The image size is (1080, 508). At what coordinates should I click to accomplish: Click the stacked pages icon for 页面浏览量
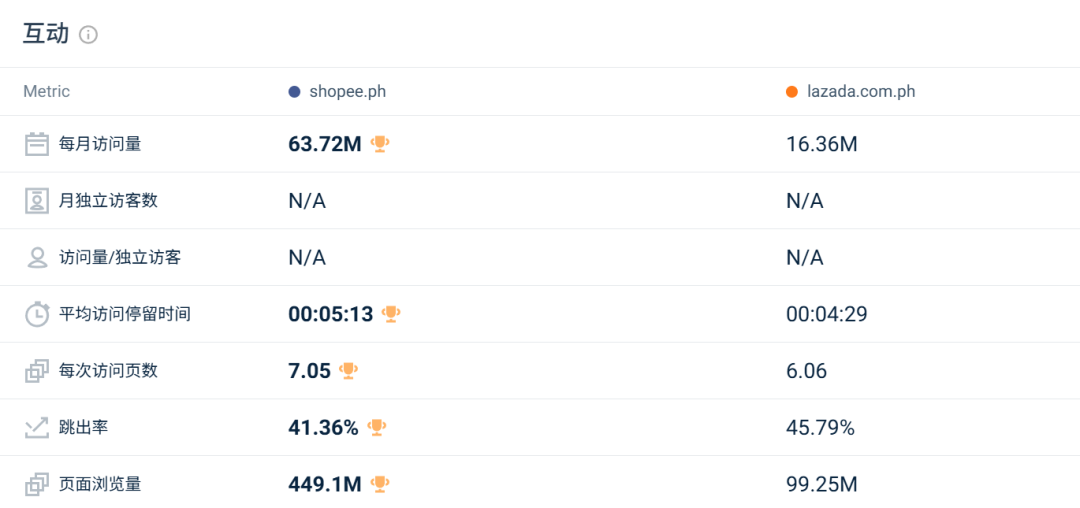[37, 485]
